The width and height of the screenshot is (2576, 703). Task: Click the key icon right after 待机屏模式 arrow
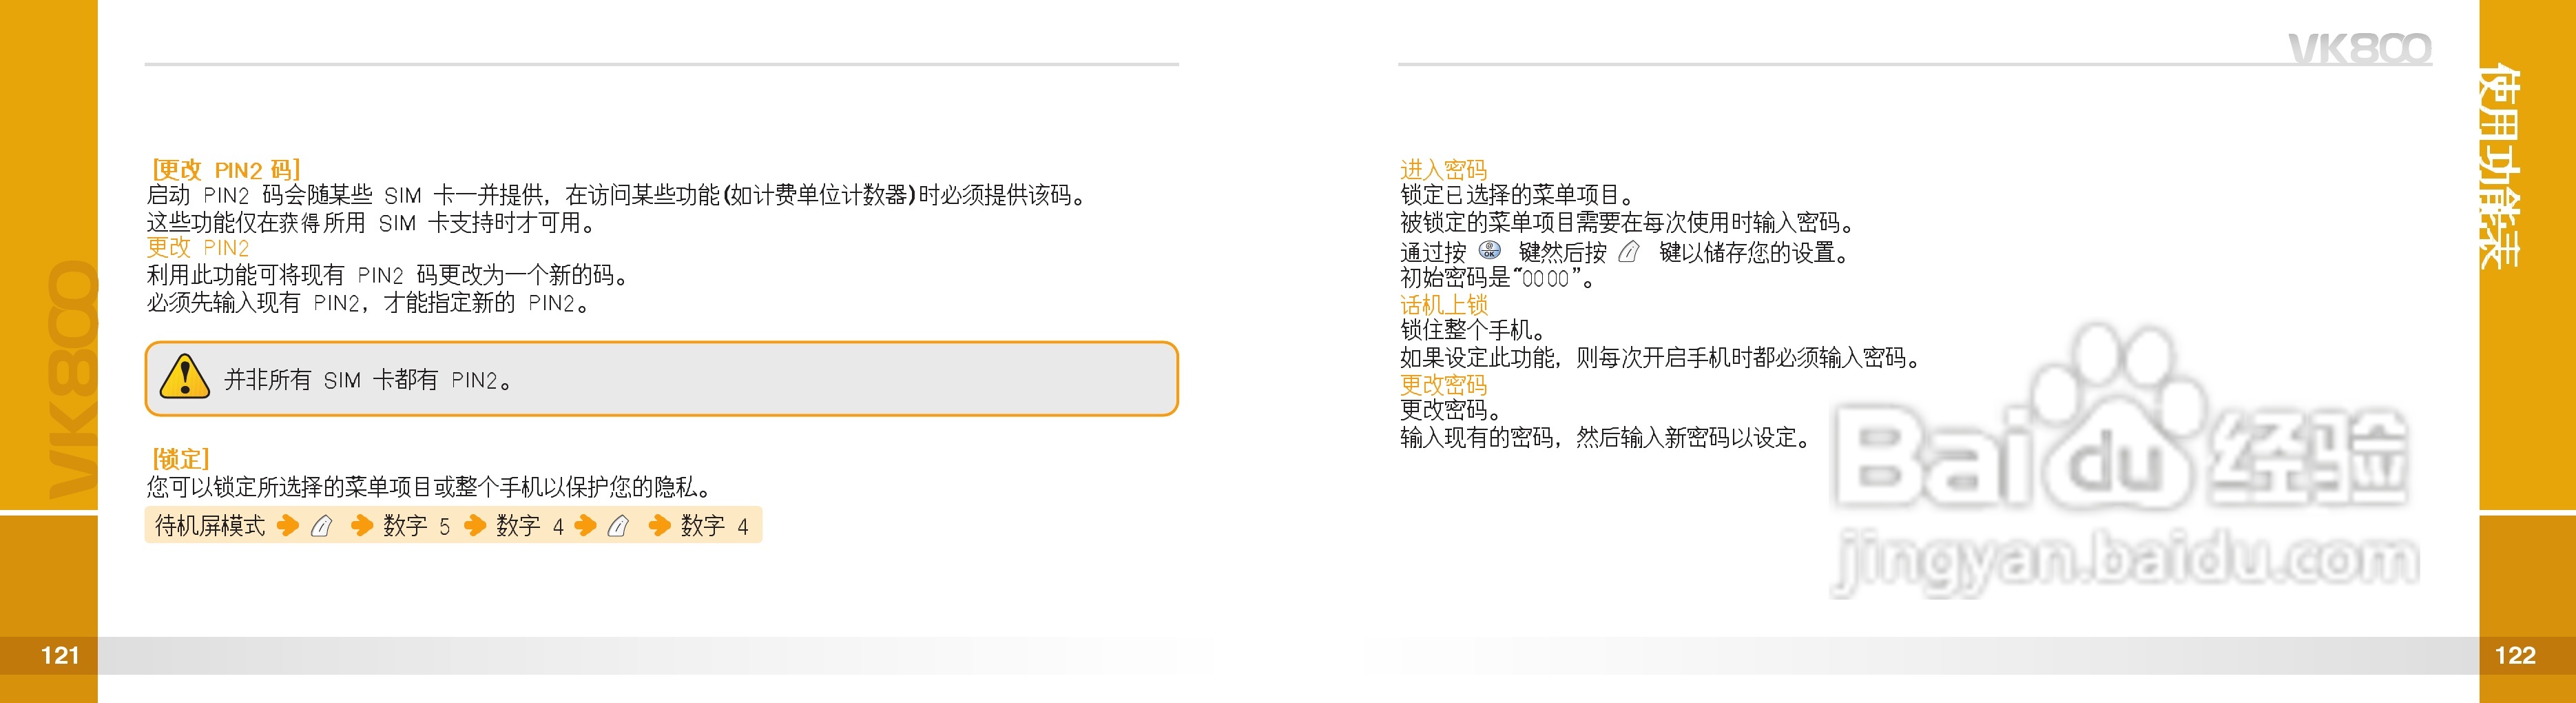pyautogui.click(x=321, y=526)
